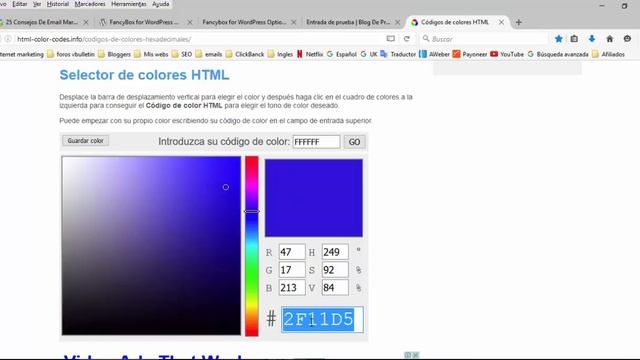The image size is (640, 360).
Task: Open the Ver menu
Action: pos(37,4)
